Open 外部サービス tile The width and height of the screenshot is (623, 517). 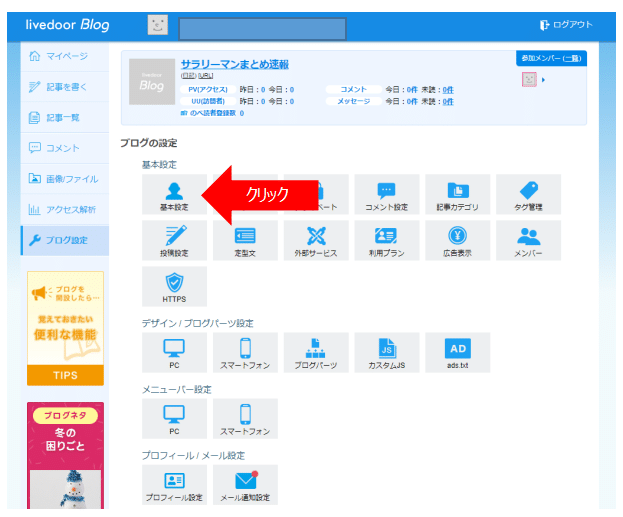pyautogui.click(x=316, y=240)
